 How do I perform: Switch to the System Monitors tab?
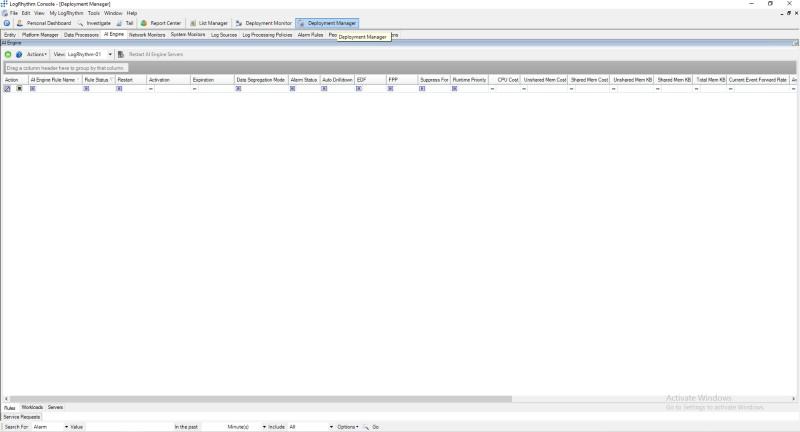point(188,35)
